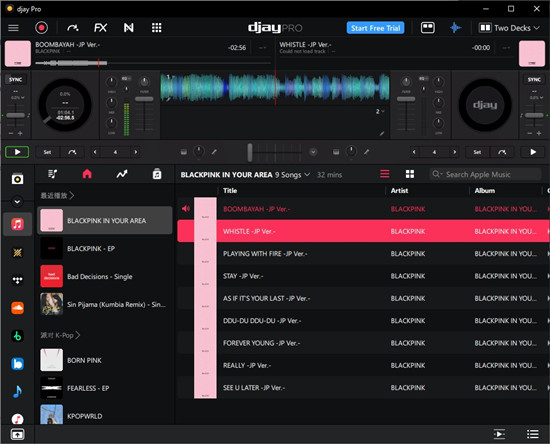Jump to cue on left deck
Viewport: 550px width, 444px height.
pos(72,152)
